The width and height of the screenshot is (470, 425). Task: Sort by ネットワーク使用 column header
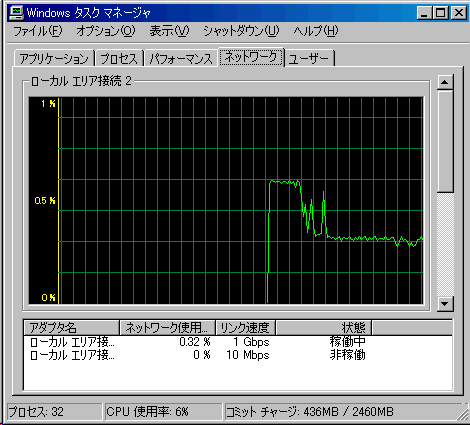(x=167, y=328)
